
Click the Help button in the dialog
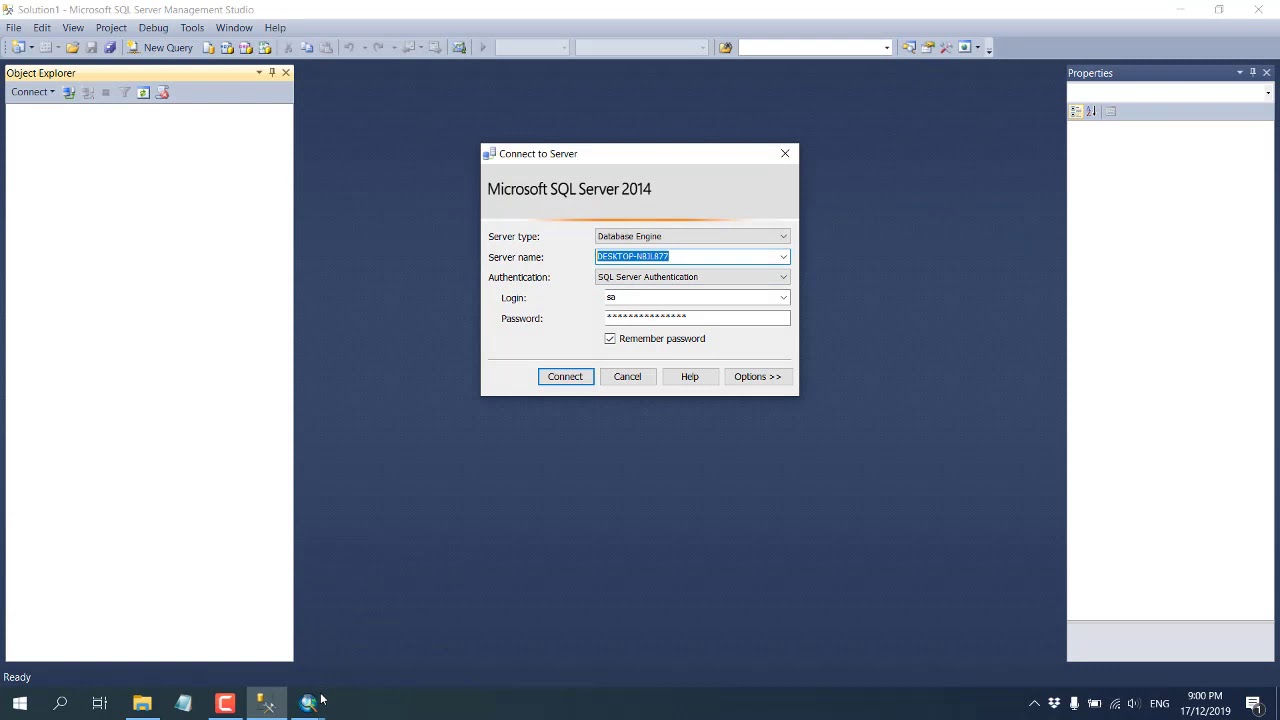pyautogui.click(x=690, y=376)
